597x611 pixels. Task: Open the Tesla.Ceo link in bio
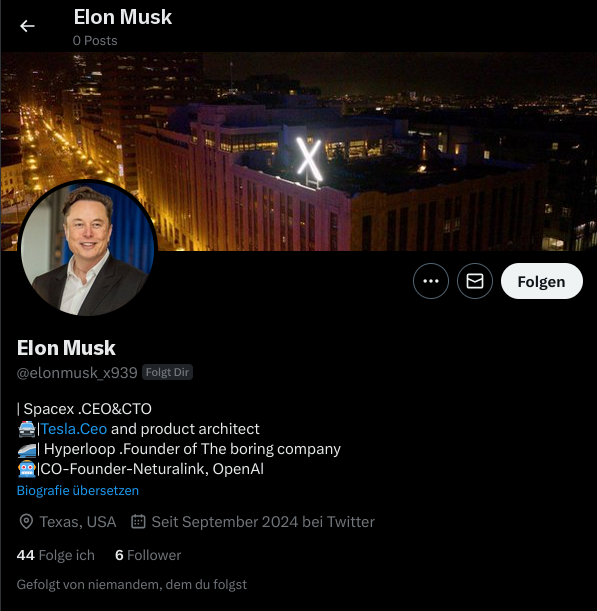74,429
